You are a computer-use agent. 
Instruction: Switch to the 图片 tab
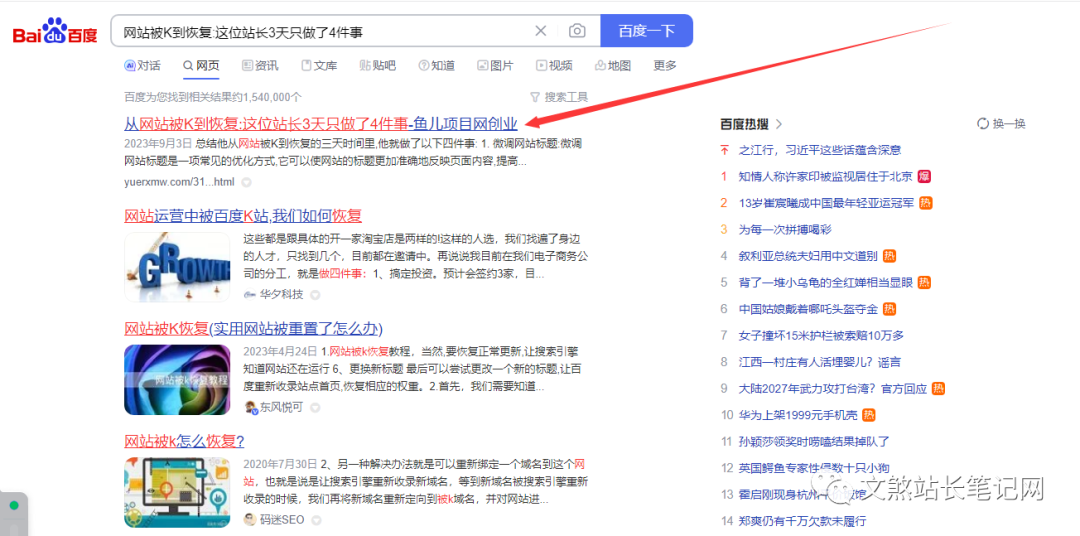pos(494,66)
